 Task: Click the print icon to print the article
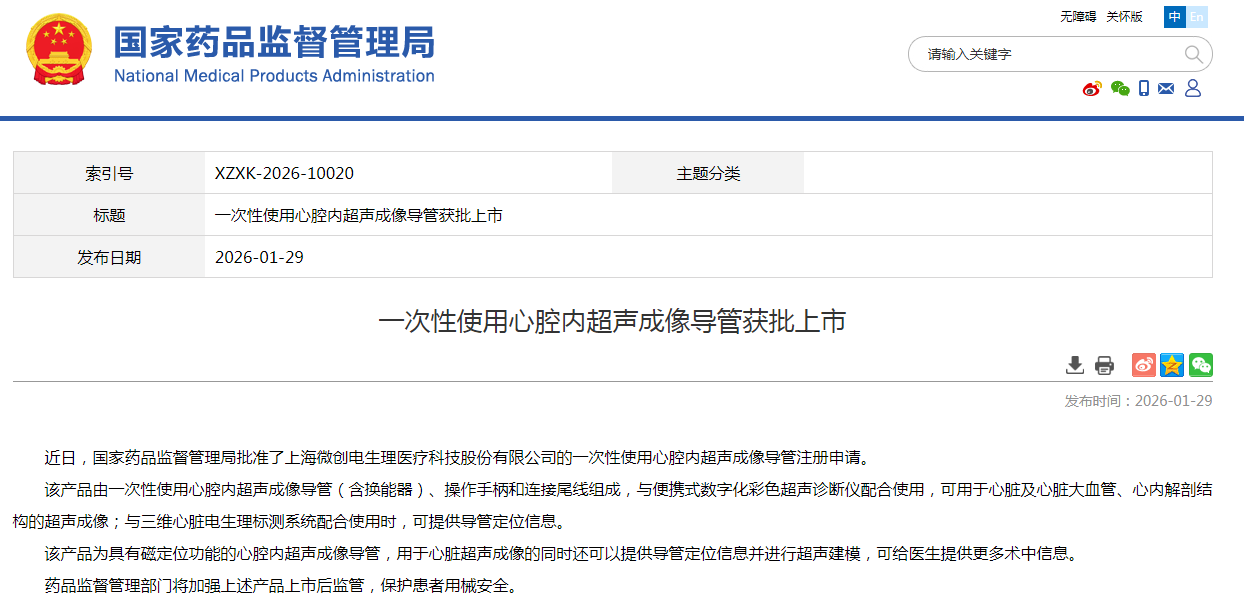pos(1104,365)
